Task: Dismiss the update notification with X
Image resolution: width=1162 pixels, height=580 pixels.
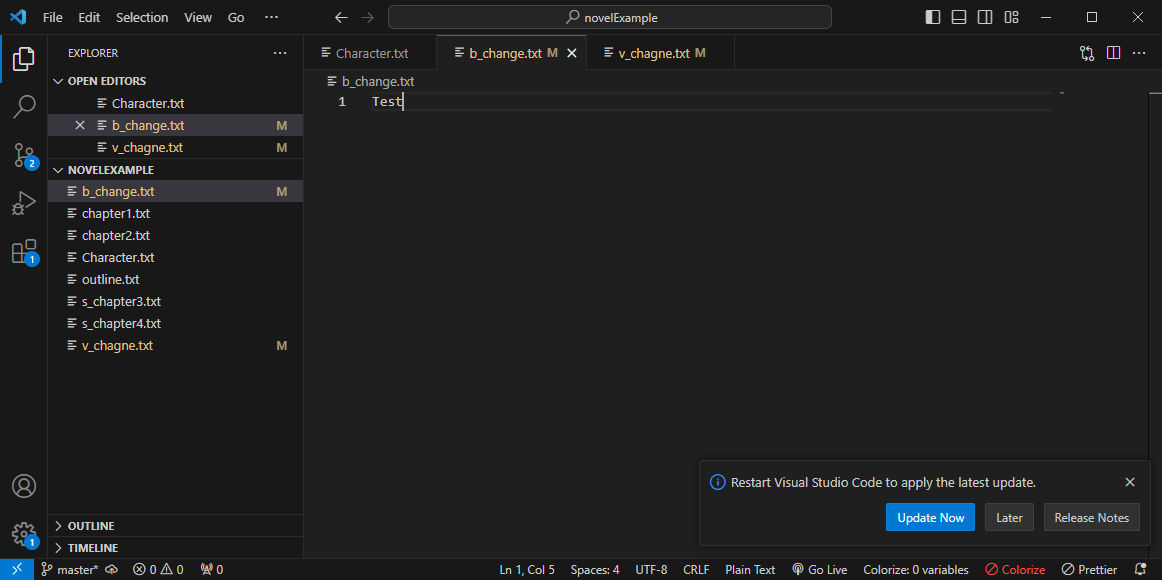Action: coord(1129,482)
